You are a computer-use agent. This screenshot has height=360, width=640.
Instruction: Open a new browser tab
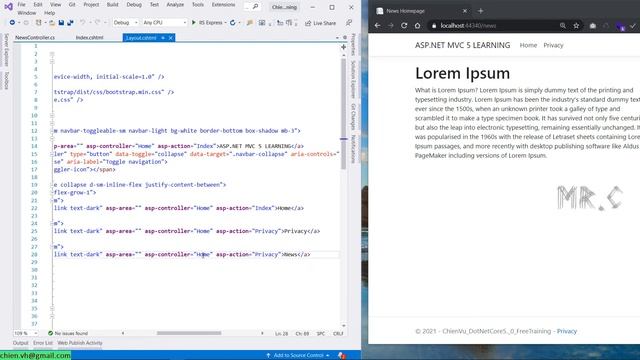[480, 11]
